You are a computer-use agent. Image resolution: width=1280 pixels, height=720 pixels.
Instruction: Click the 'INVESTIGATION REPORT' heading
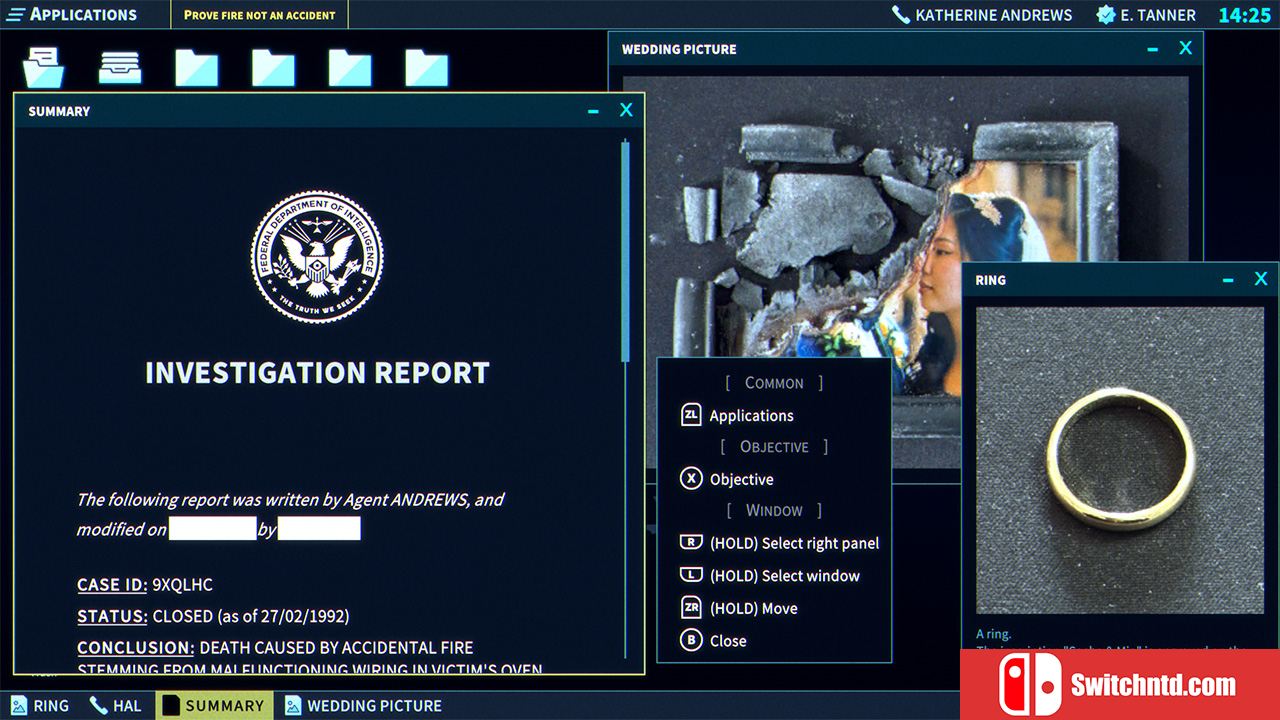coord(317,373)
